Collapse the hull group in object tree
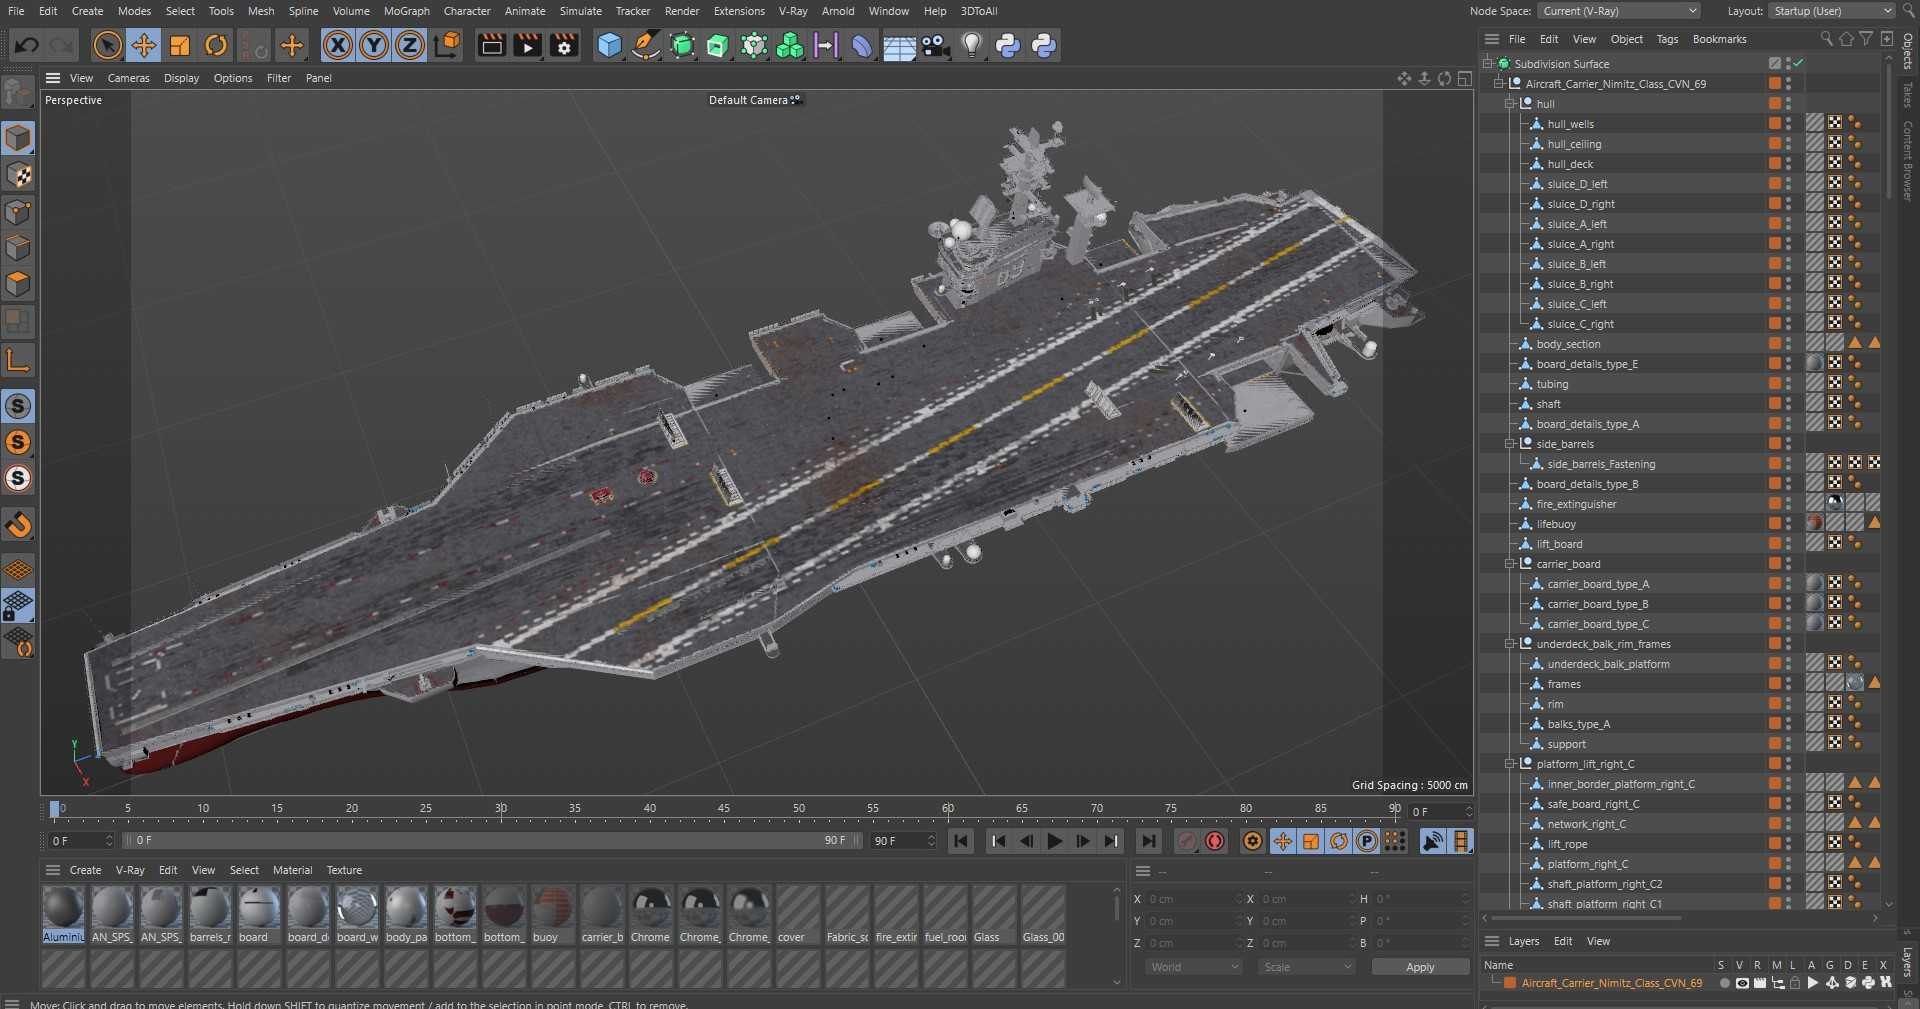Screen dimensions: 1920x1009 pos(1510,104)
